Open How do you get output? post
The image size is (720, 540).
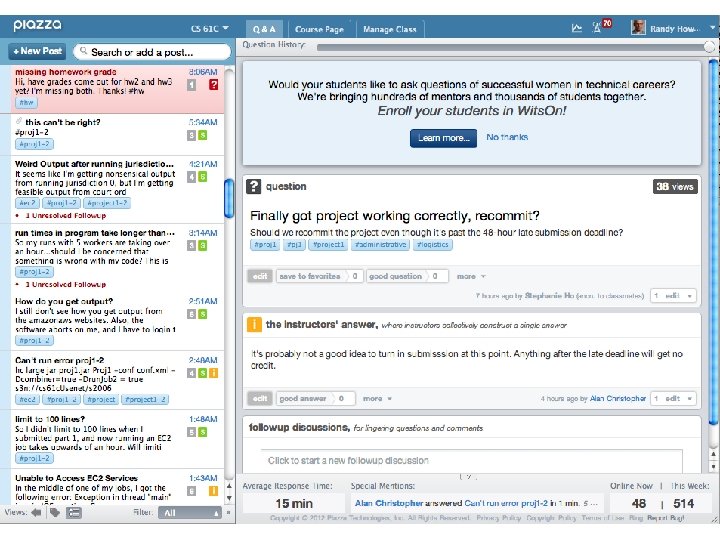point(118,321)
